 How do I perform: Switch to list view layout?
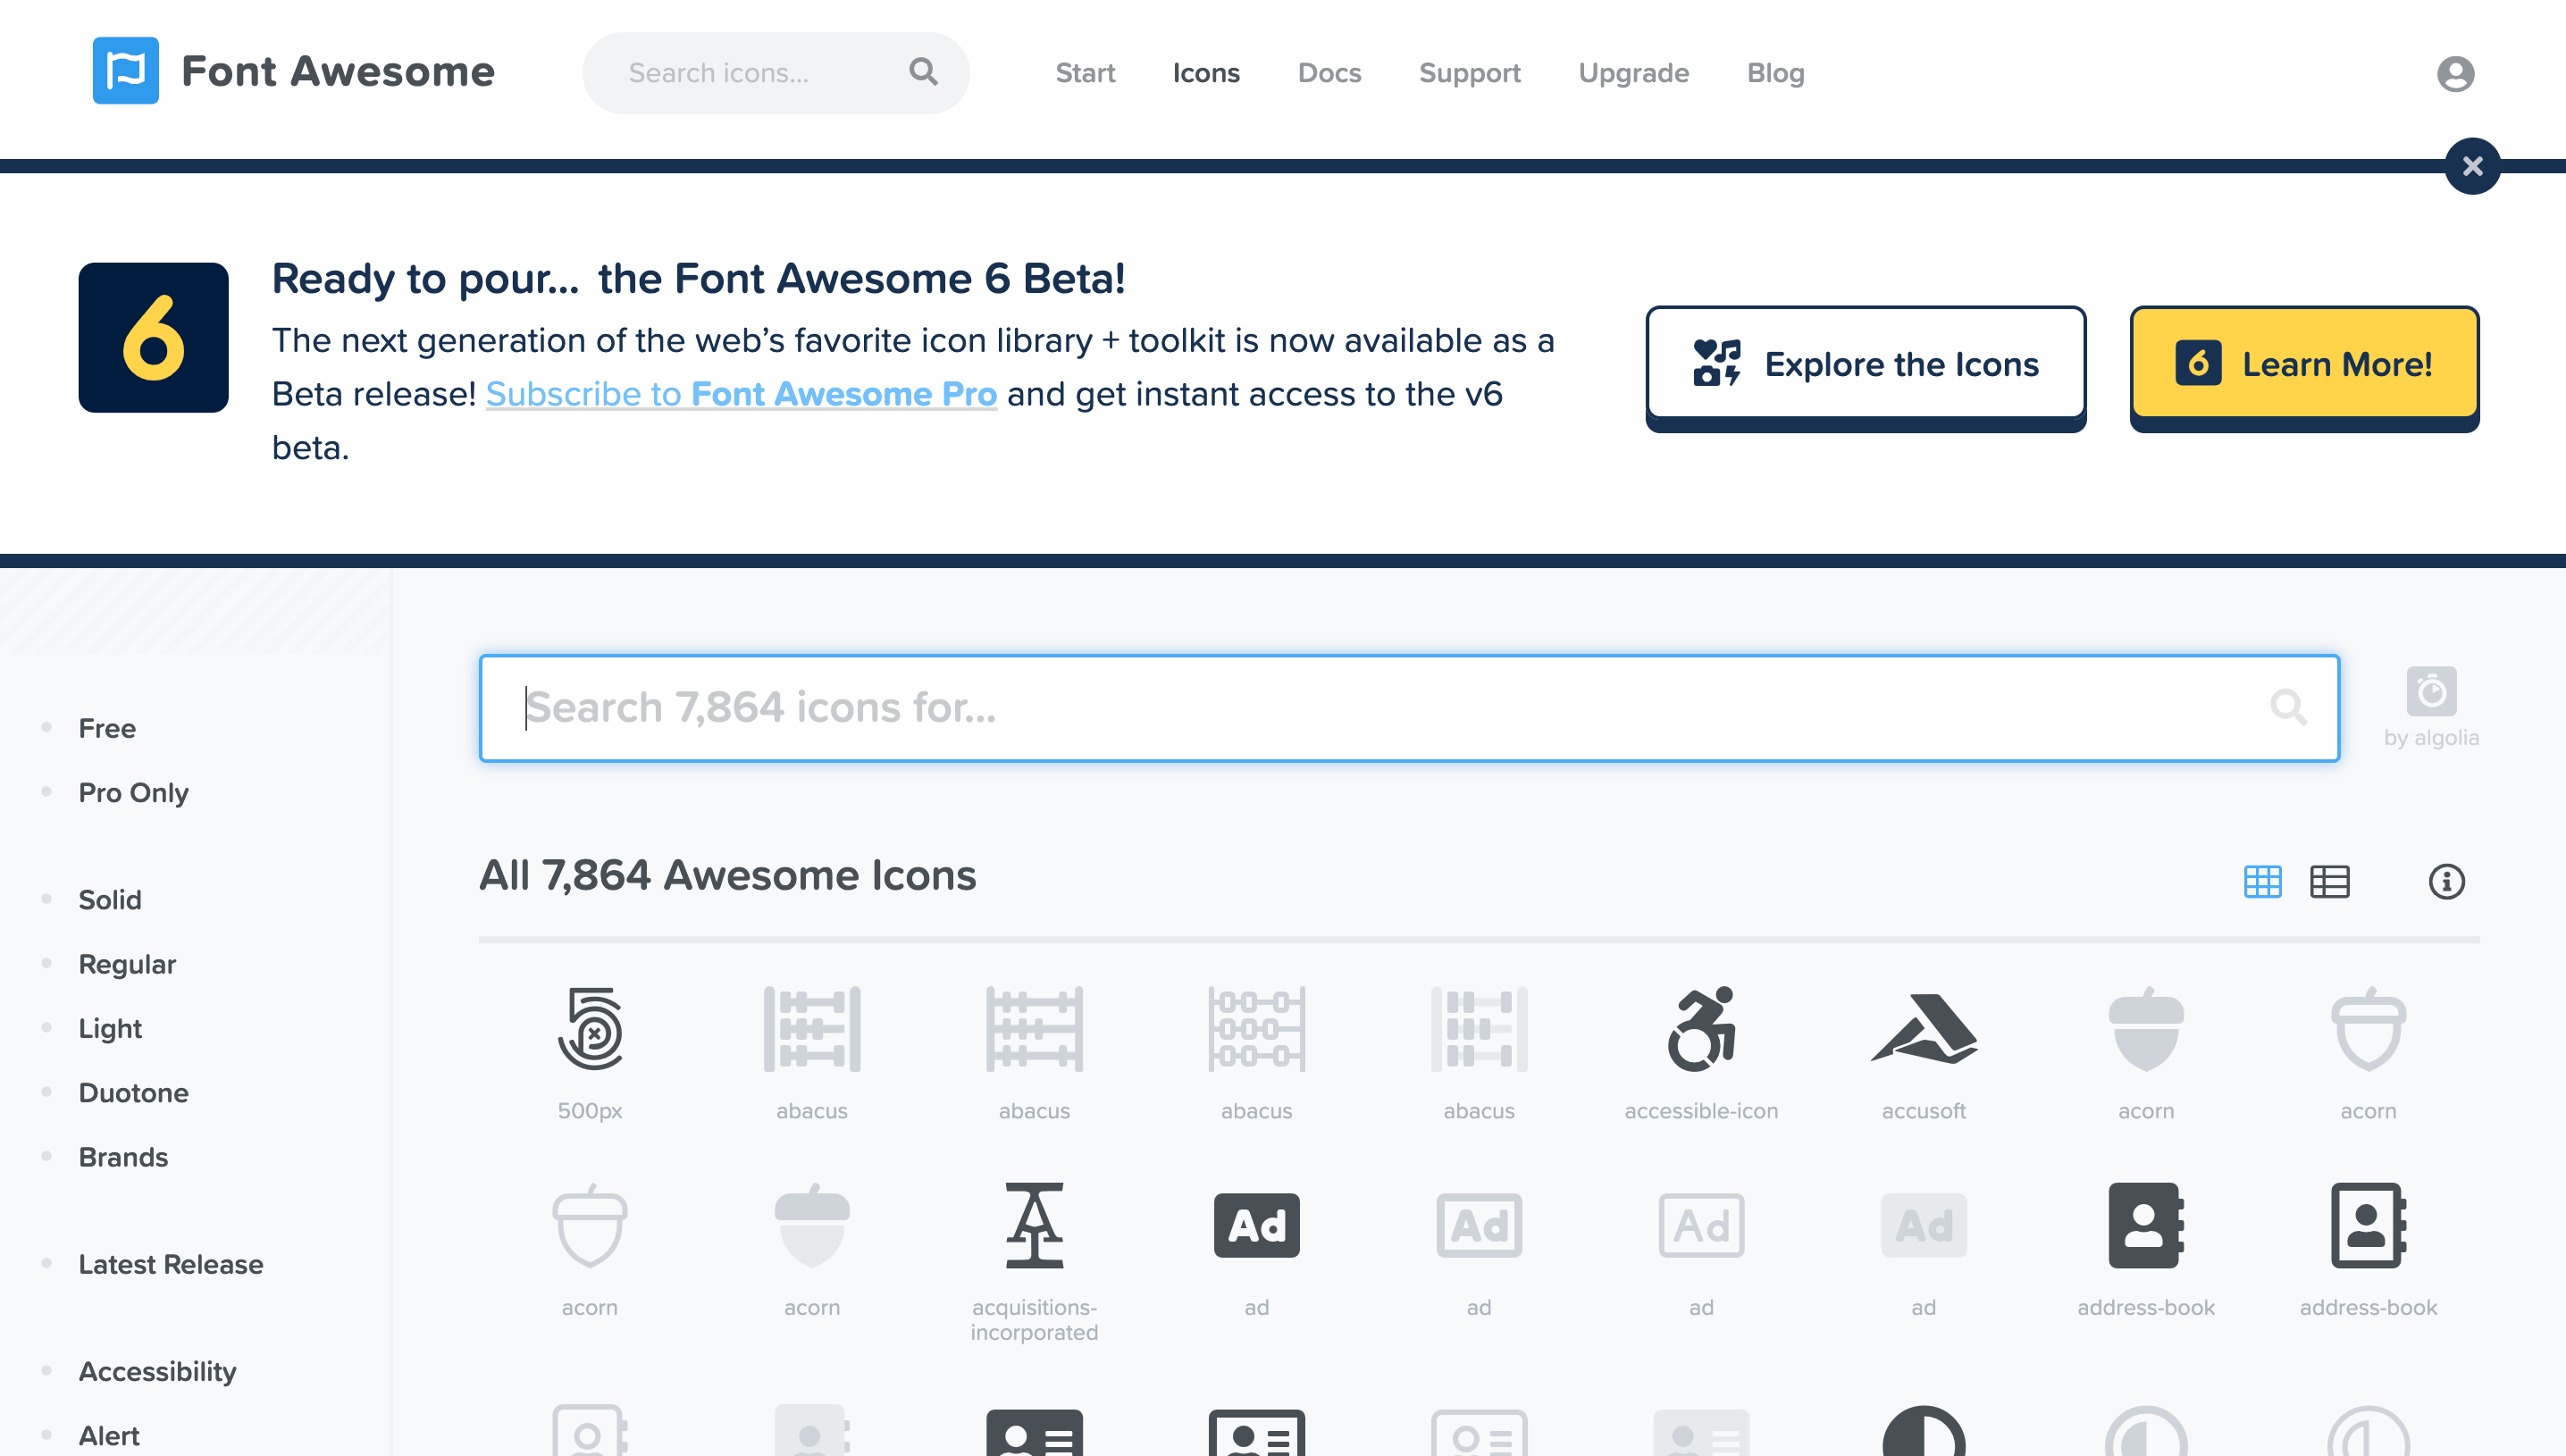point(2329,881)
